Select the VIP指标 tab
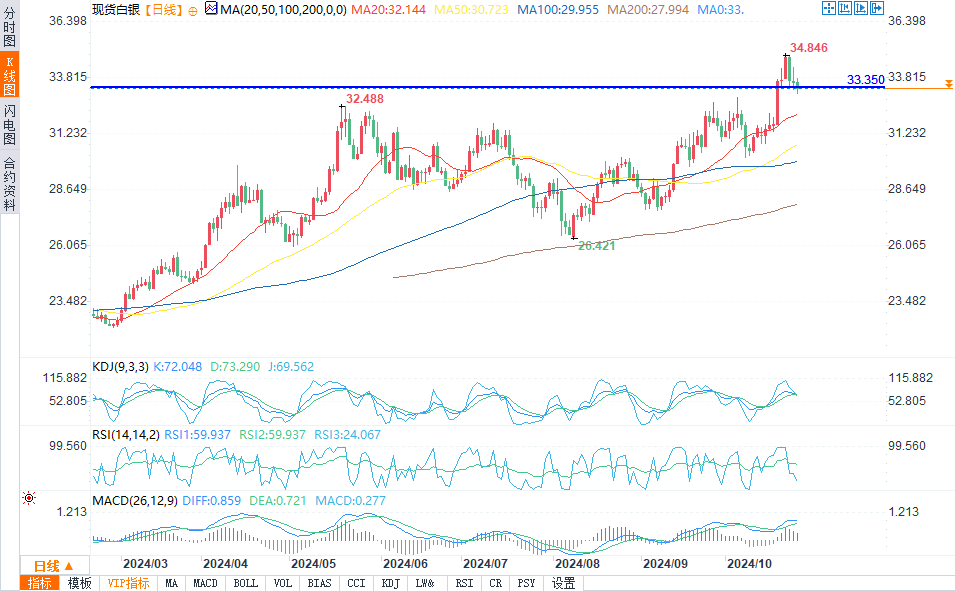This screenshot has height=591, width=955. (x=127, y=583)
